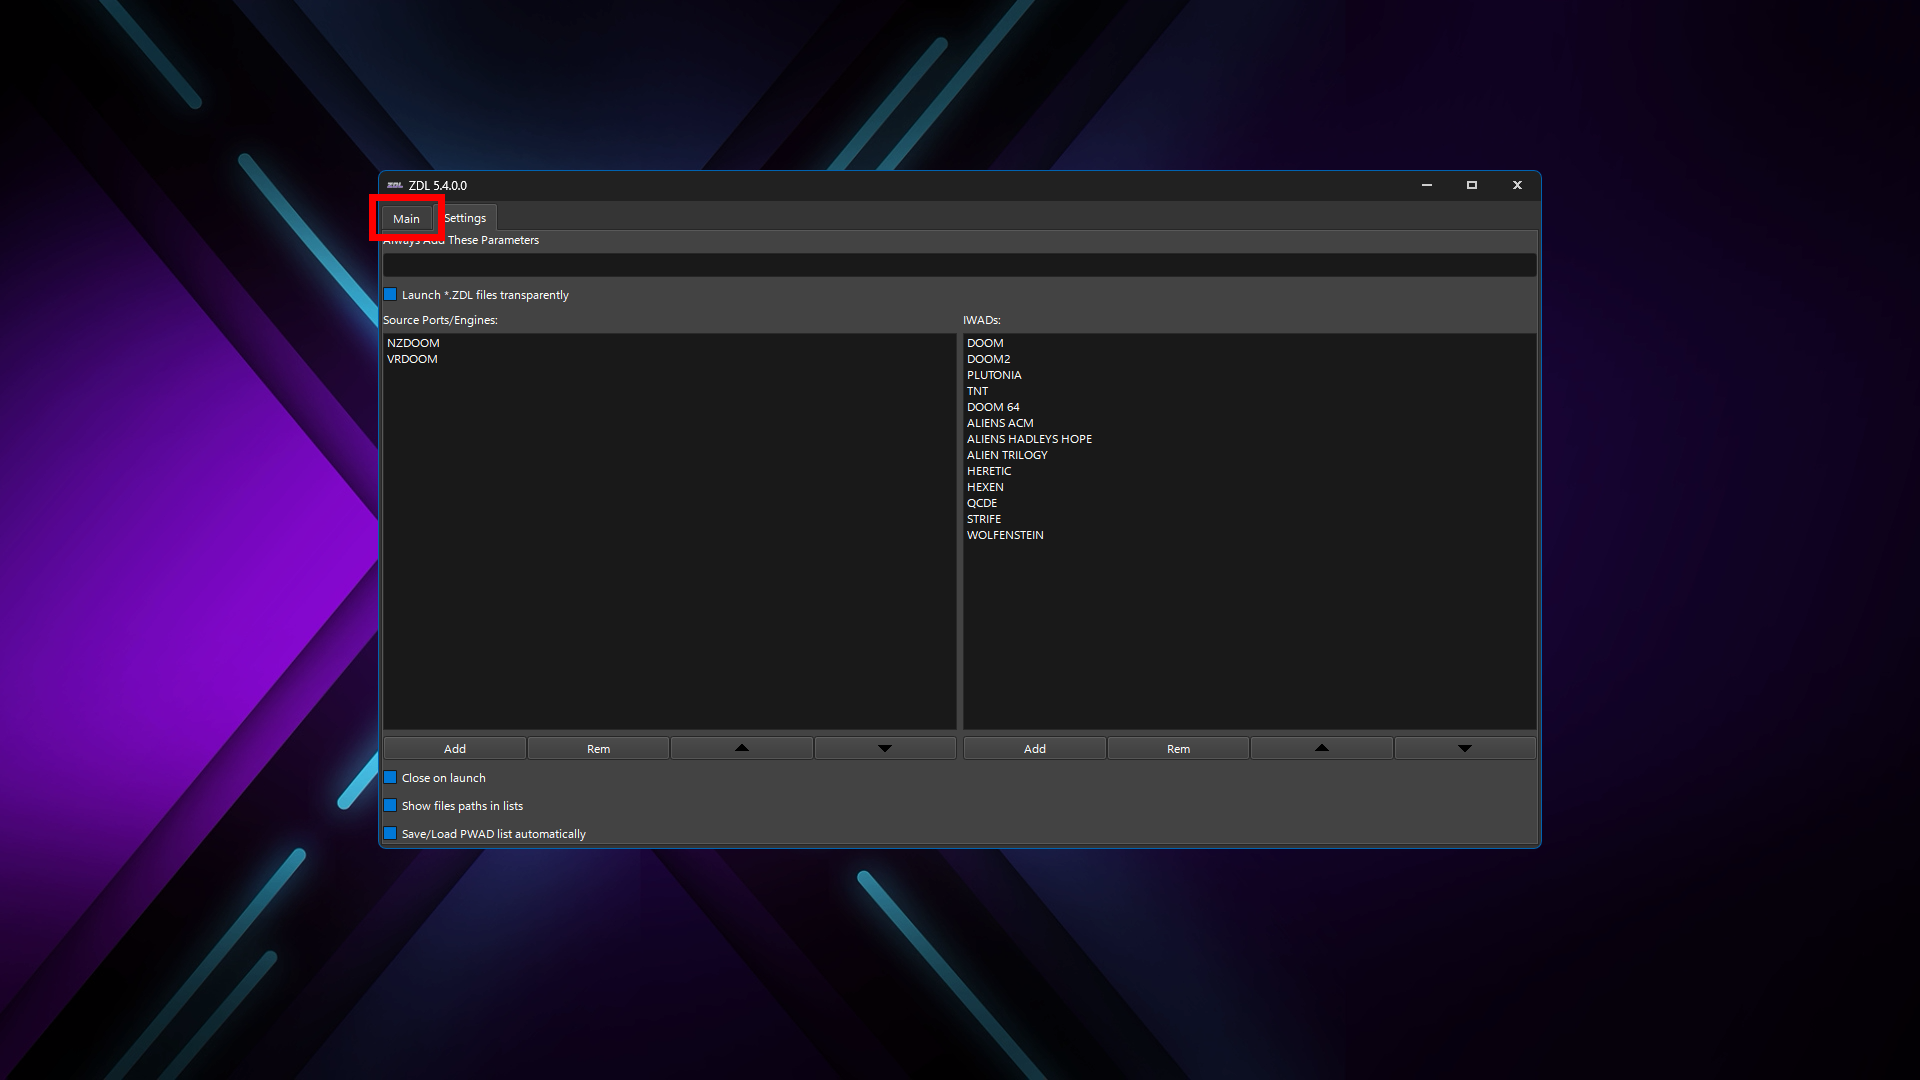Click the ZDL app icon in title bar

394,185
